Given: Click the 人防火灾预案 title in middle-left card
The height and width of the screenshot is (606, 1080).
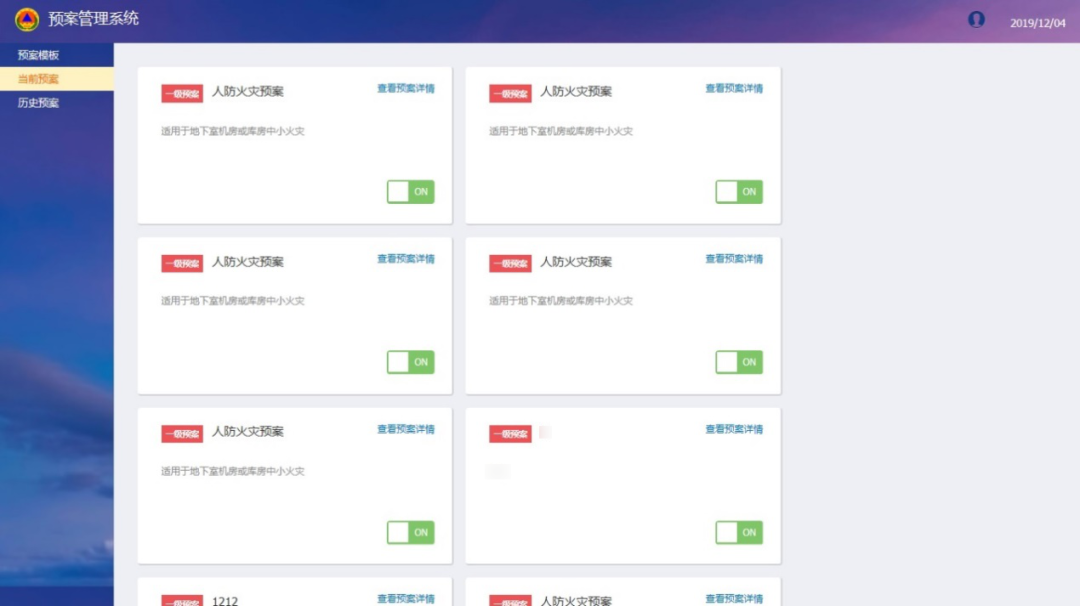Looking at the screenshot, I should [x=248, y=262].
